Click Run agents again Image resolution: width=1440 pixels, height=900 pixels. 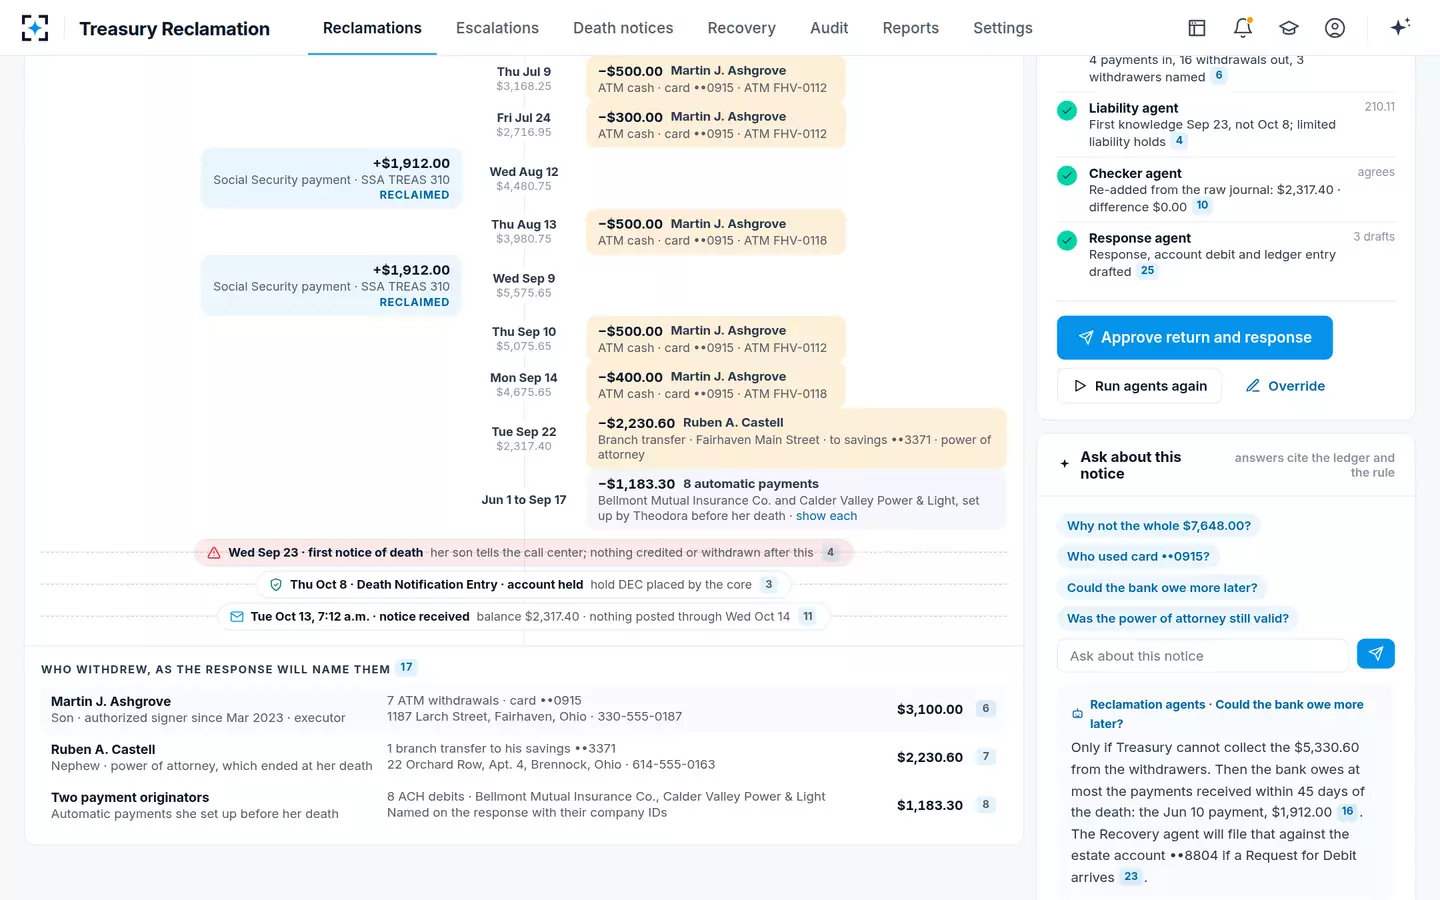[1139, 386]
